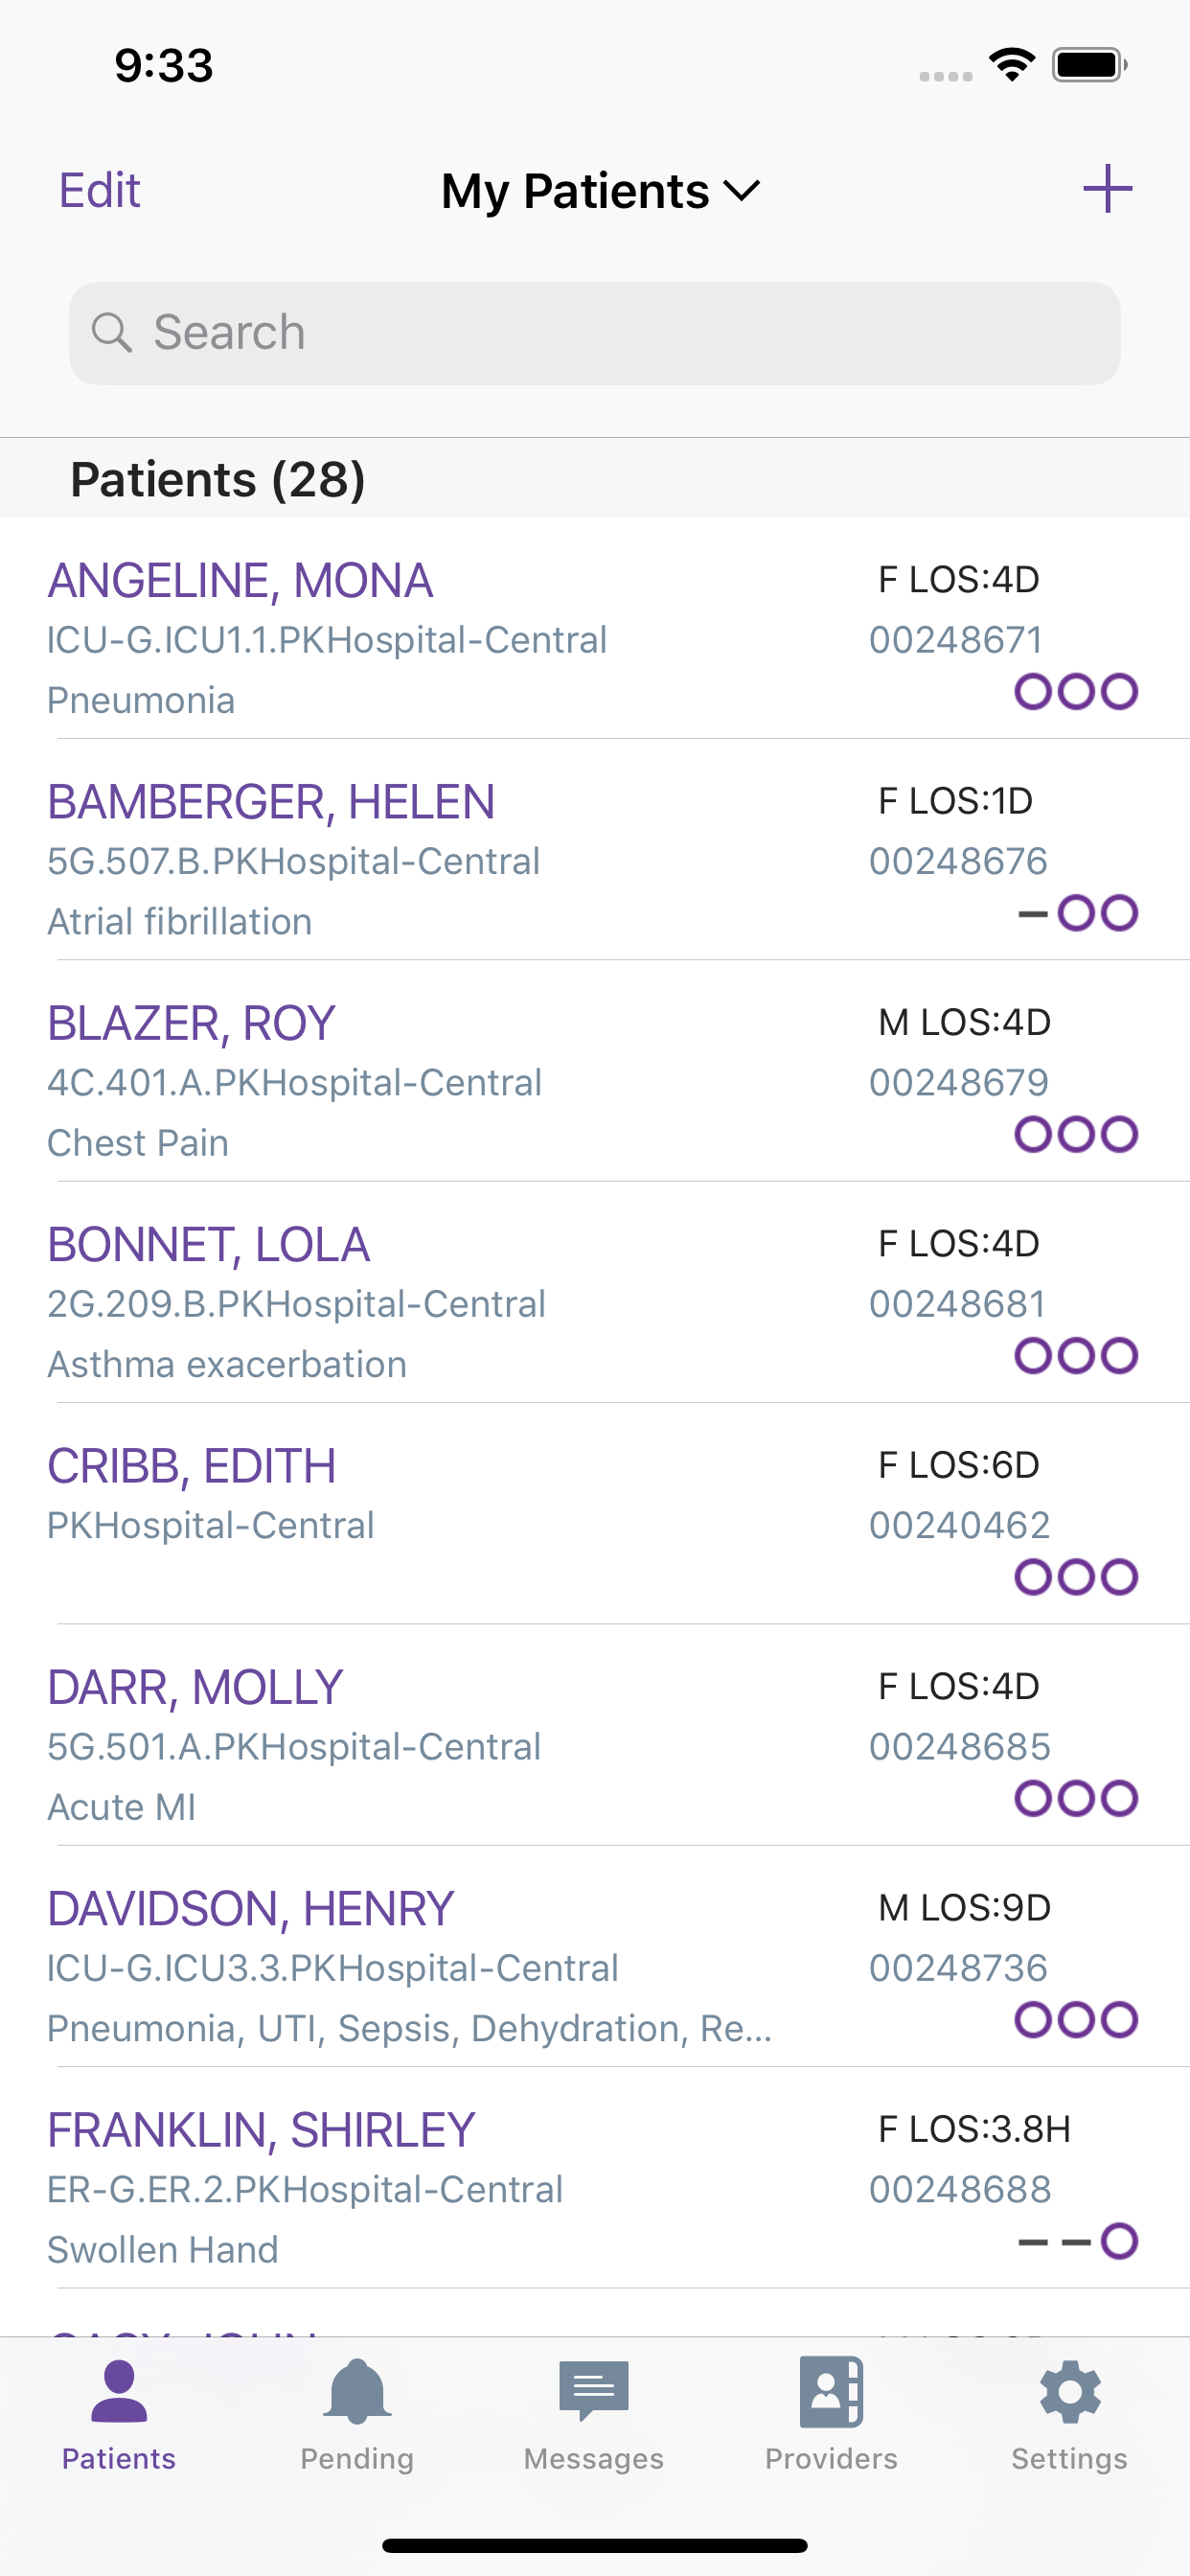Open the Settings gear icon
The width and height of the screenshot is (1190, 2576).
1069,2415
